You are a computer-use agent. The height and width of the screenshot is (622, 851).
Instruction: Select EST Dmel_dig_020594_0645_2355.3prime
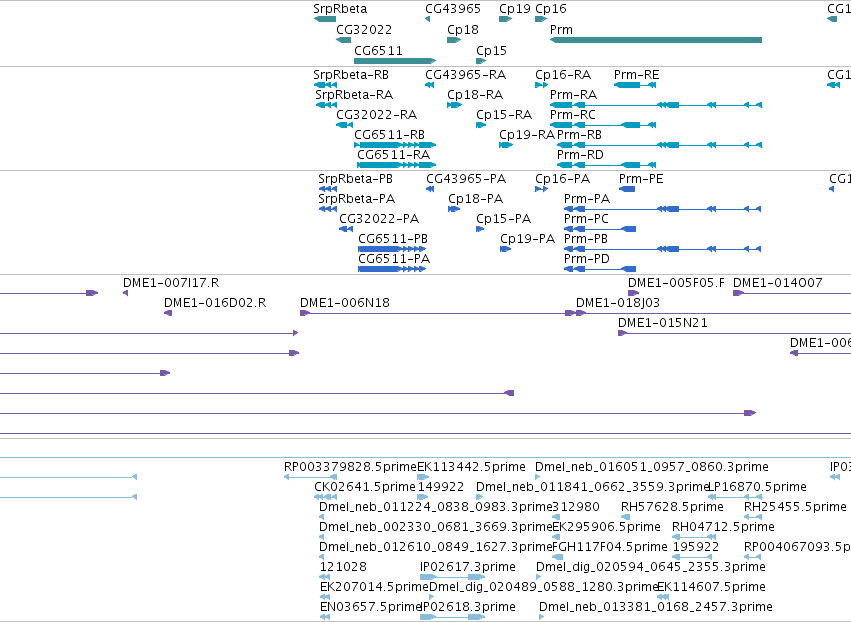tap(651, 568)
